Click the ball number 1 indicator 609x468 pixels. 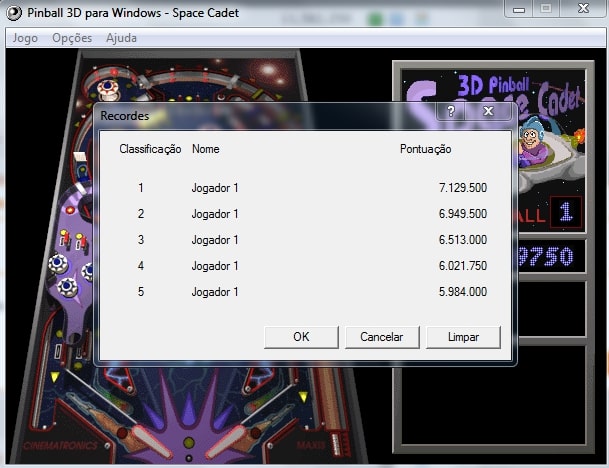pyautogui.click(x=566, y=212)
